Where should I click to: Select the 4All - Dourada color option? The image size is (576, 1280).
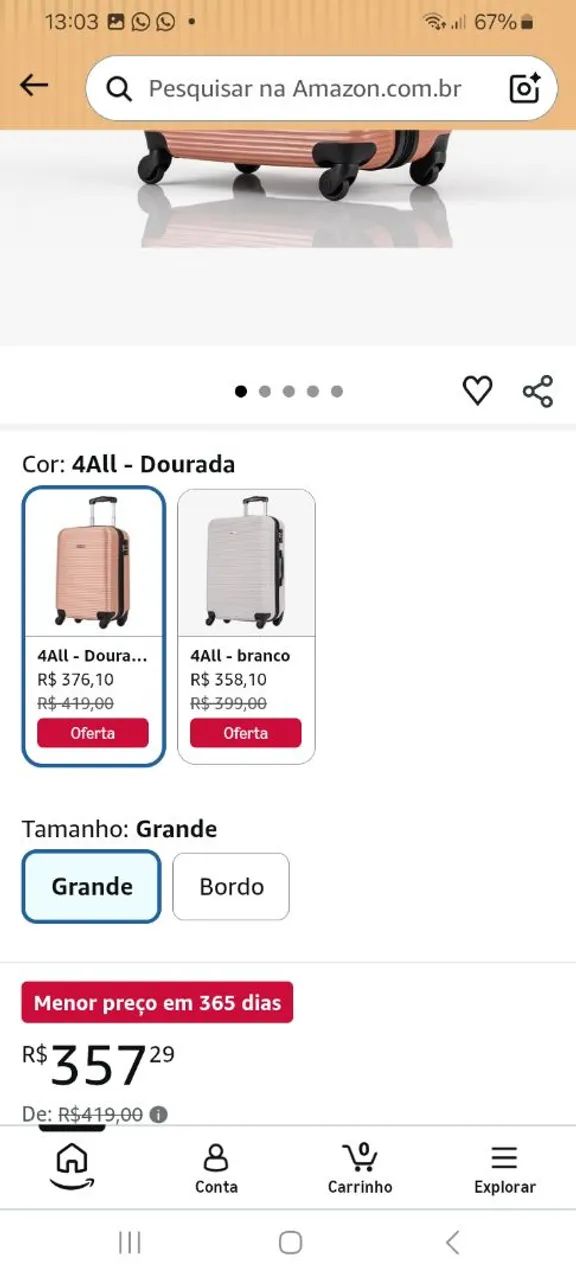[x=93, y=627]
